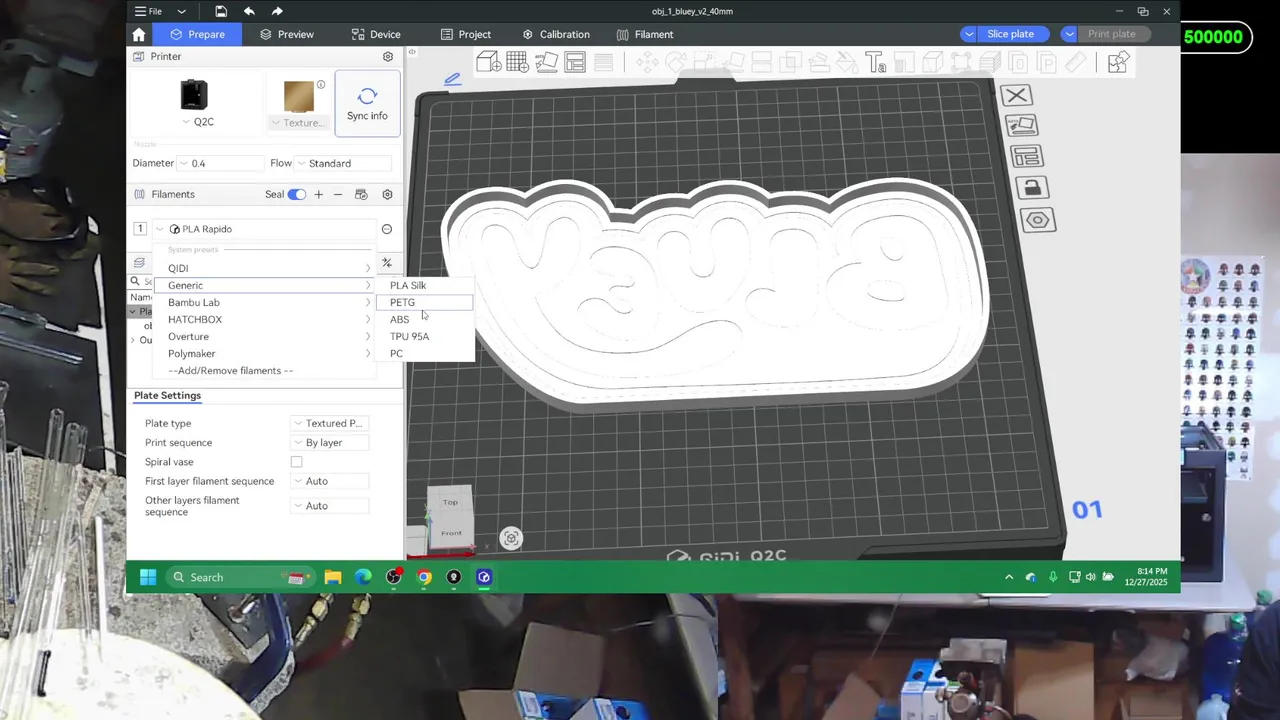Screen dimensions: 1280x720
Task: Click filament 1 color swatch
Action: [x=140, y=229]
